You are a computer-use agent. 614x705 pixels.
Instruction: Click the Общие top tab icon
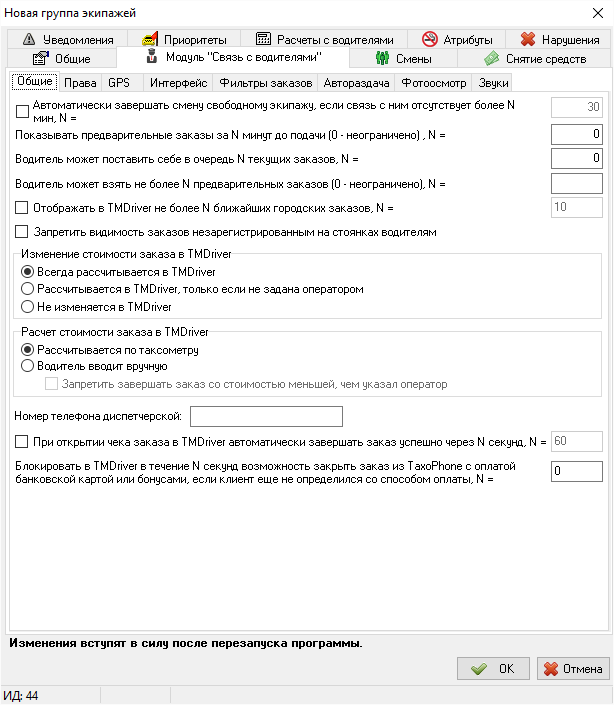pos(41,59)
